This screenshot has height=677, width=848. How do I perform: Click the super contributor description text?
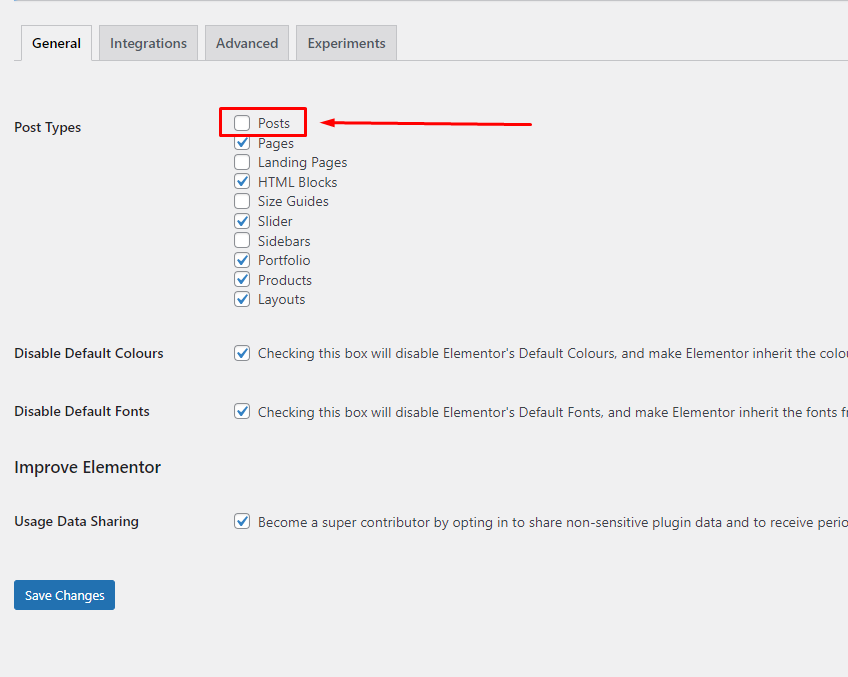[x=553, y=523]
